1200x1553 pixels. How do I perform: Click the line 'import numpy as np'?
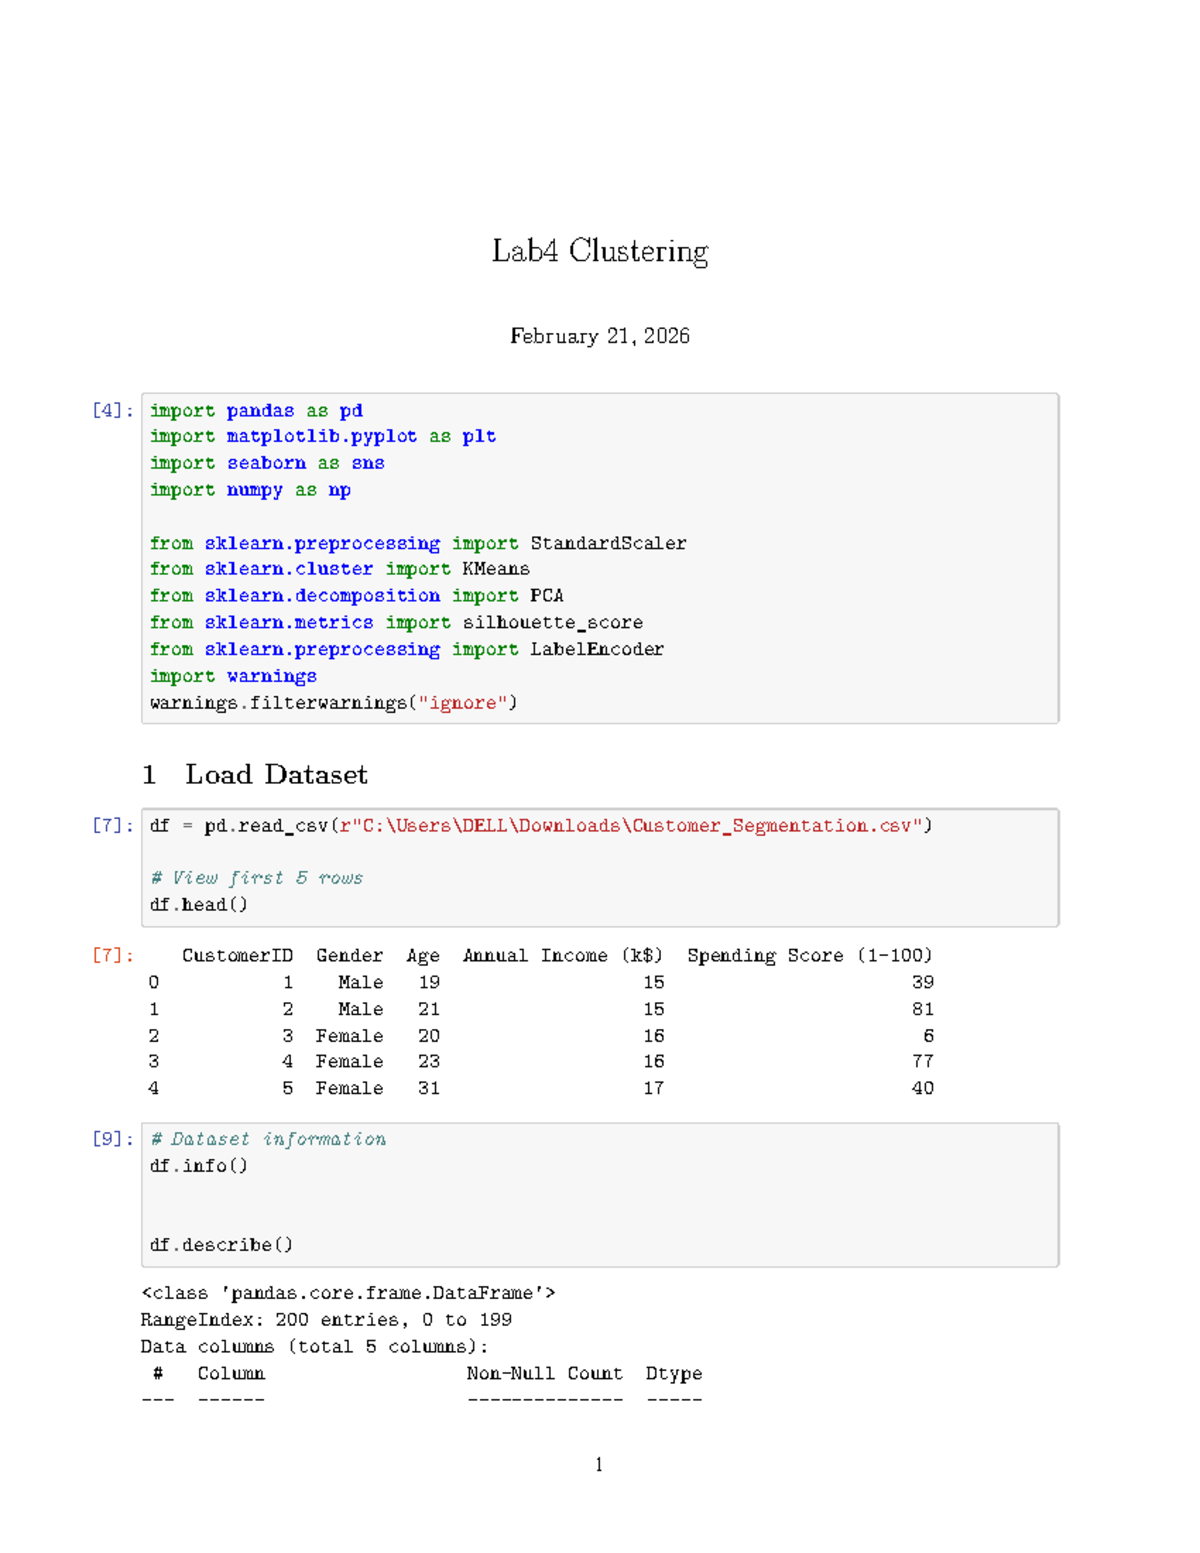click(x=250, y=490)
